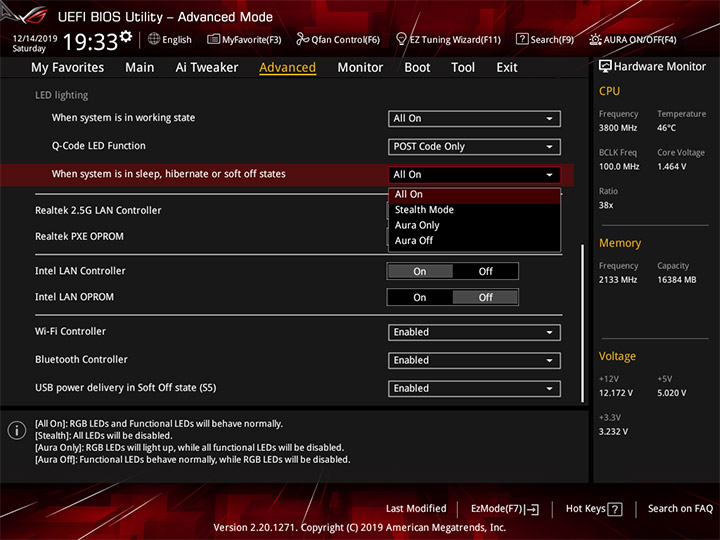Image resolution: width=720 pixels, height=540 pixels.
Task: Select Stealth Mode option
Action: (474, 210)
